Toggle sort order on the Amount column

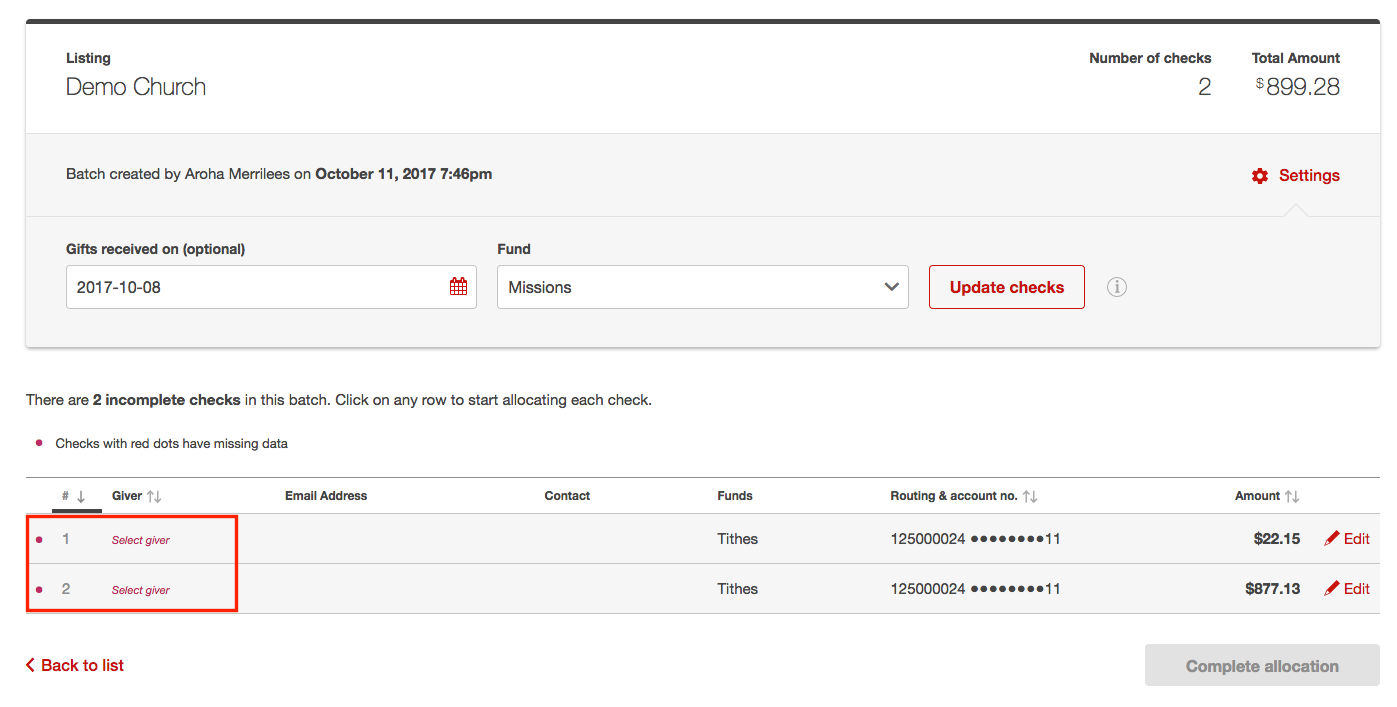pos(1291,495)
